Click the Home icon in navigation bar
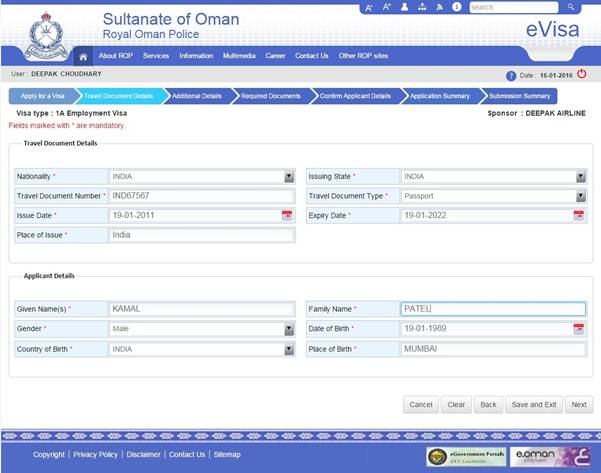Screen dimensions: 601x473 (83, 57)
